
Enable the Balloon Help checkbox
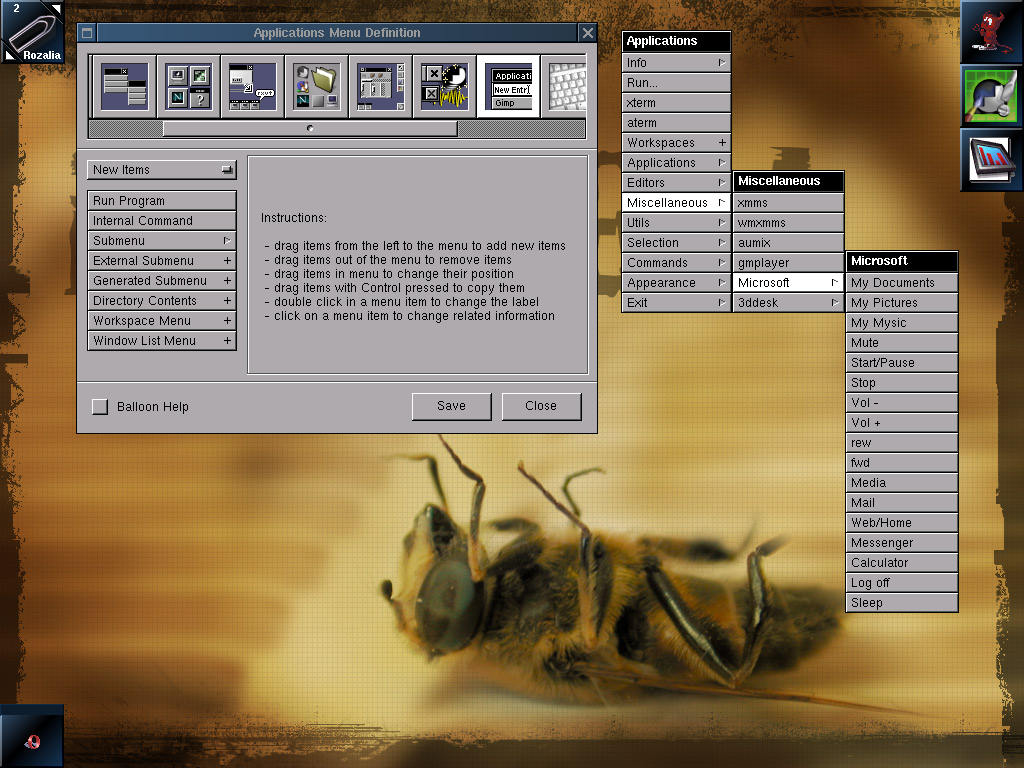[x=100, y=407]
